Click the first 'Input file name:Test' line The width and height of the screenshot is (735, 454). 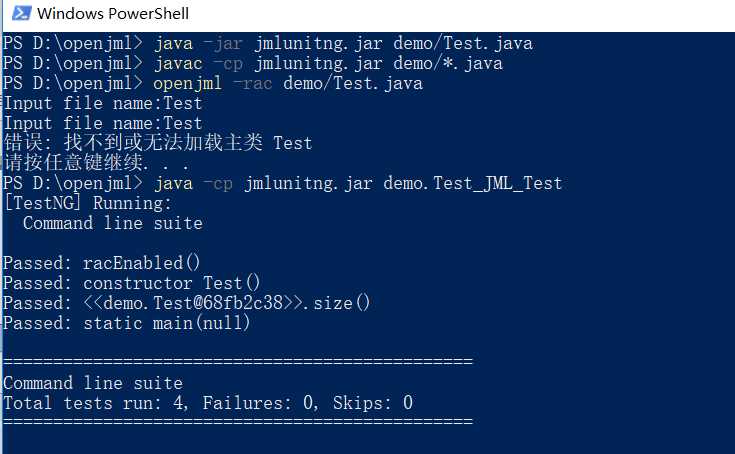pos(103,103)
